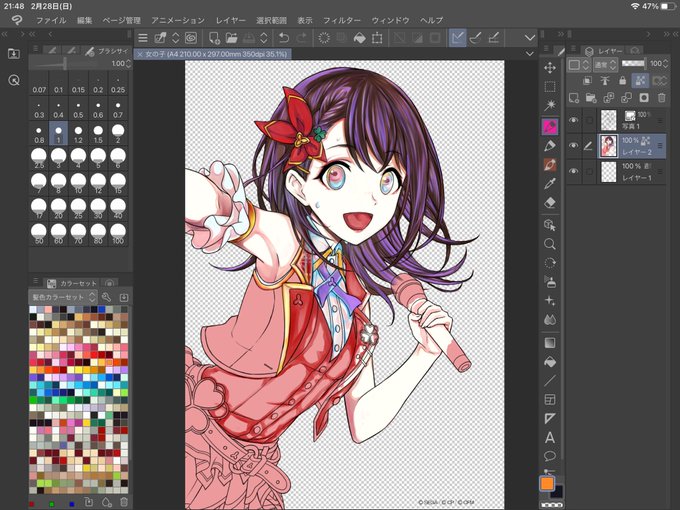This screenshot has height=510, width=680.
Task: Select the straight line Figure tool
Action: (550, 381)
